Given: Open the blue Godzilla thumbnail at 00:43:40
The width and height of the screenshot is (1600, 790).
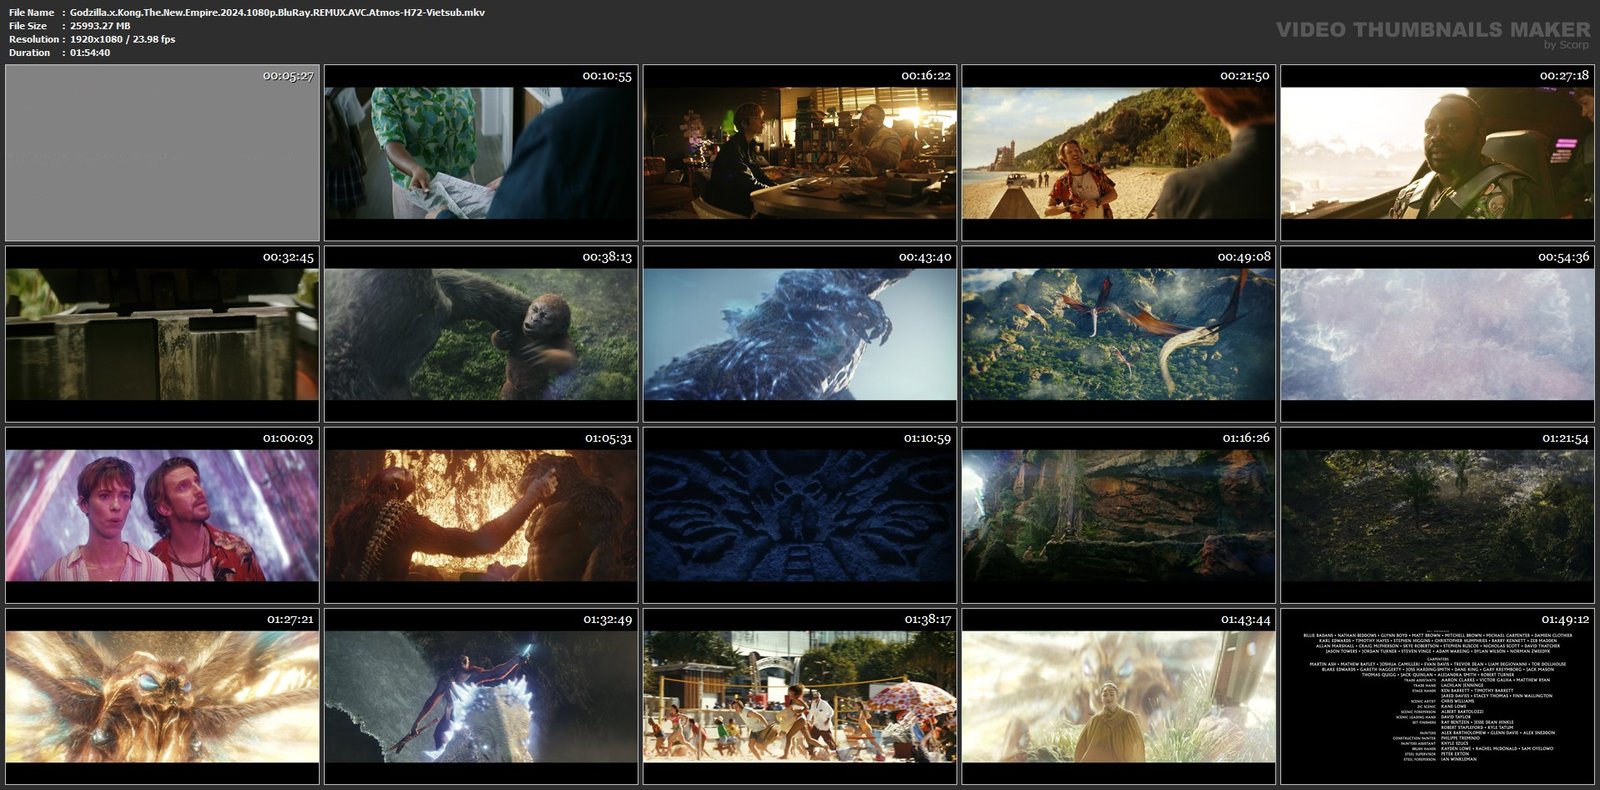Looking at the screenshot, I should [800, 334].
